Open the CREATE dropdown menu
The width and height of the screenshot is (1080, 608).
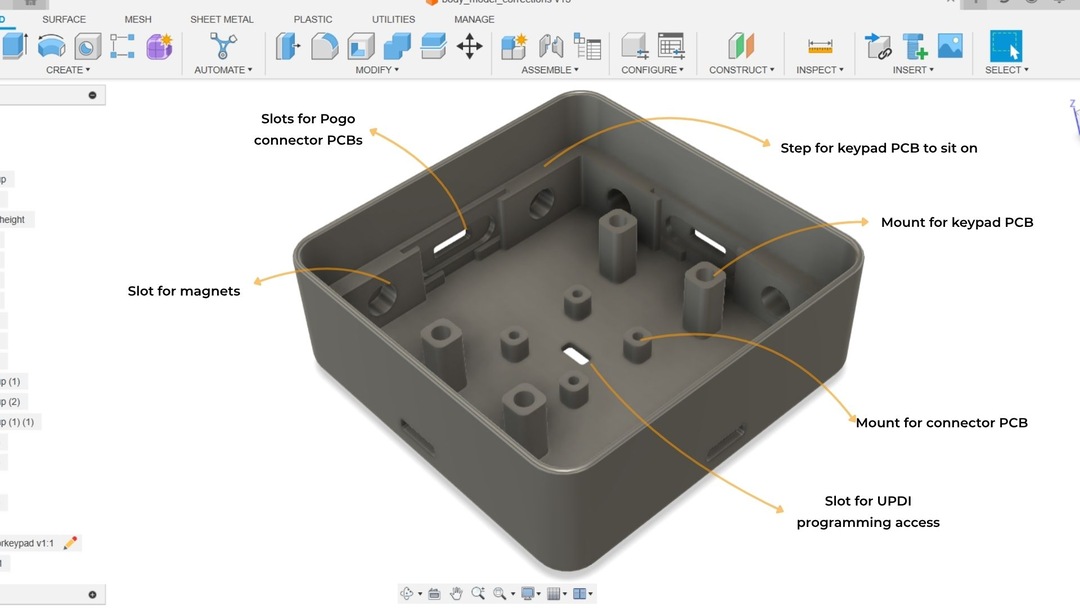coord(68,70)
